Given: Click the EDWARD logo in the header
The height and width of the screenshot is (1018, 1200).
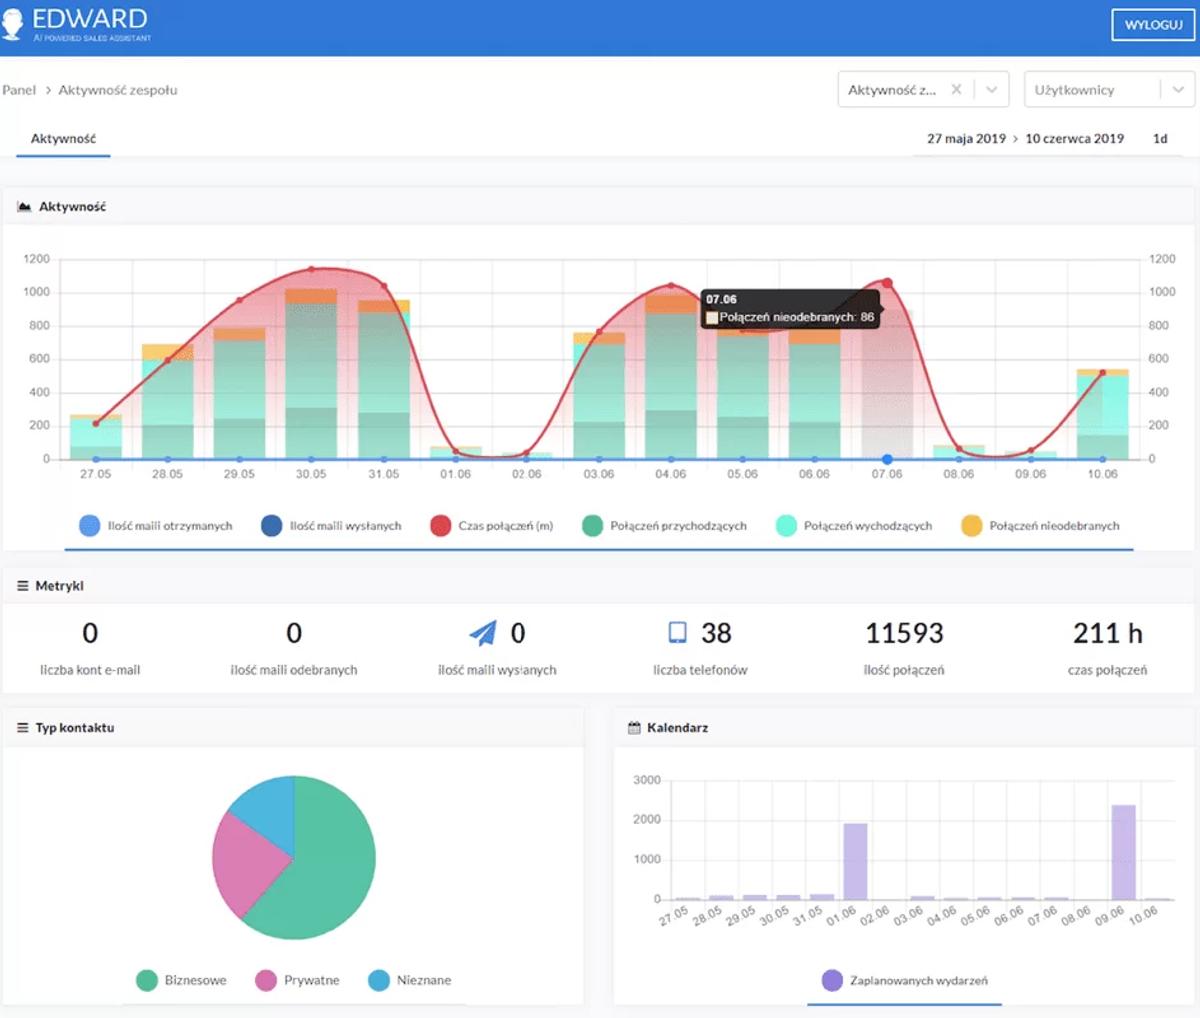Looking at the screenshot, I should 77,24.
